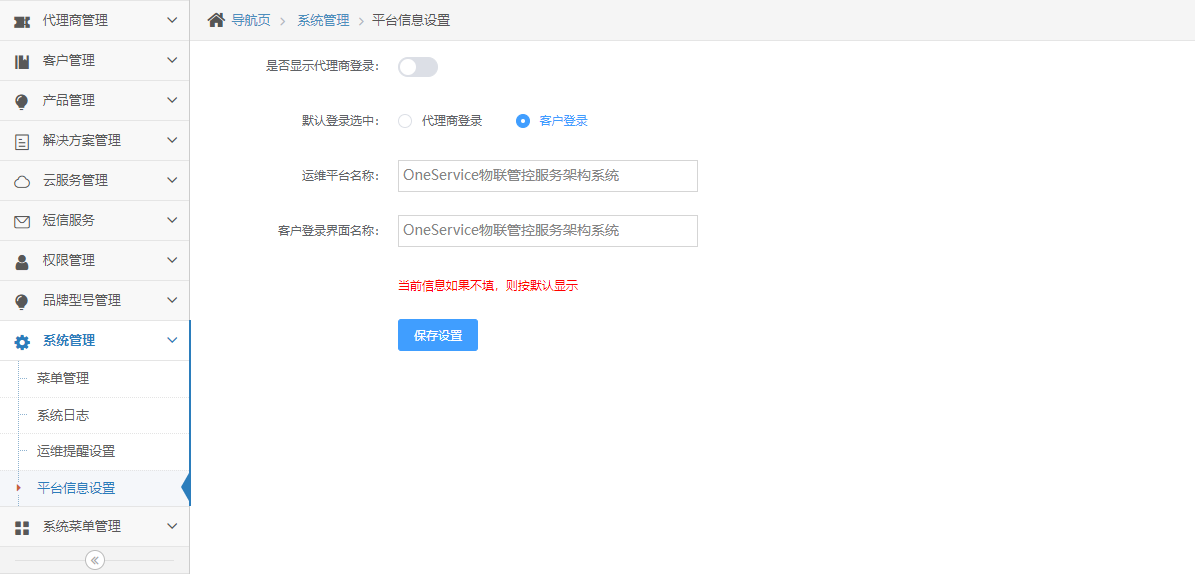This screenshot has height=574, width=1195.
Task: Collapse the sidebar with double-arrow icon
Action: pos(95,560)
